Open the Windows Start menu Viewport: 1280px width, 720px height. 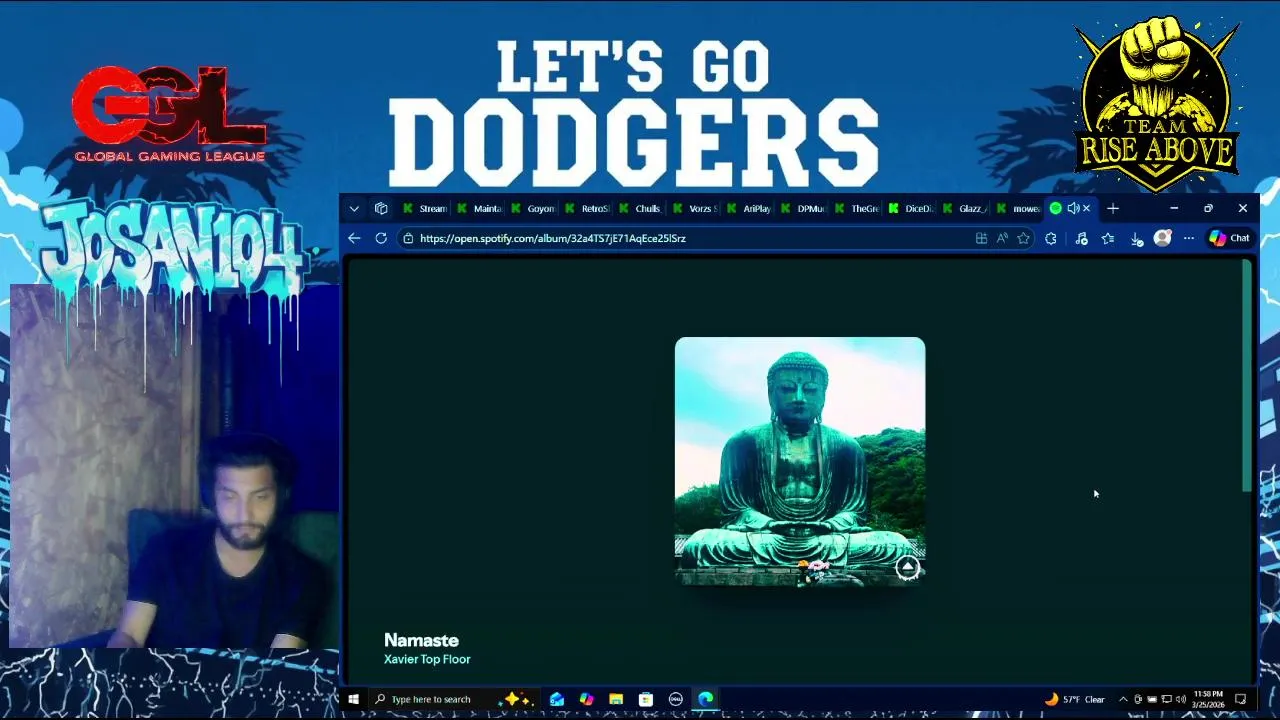(353, 699)
